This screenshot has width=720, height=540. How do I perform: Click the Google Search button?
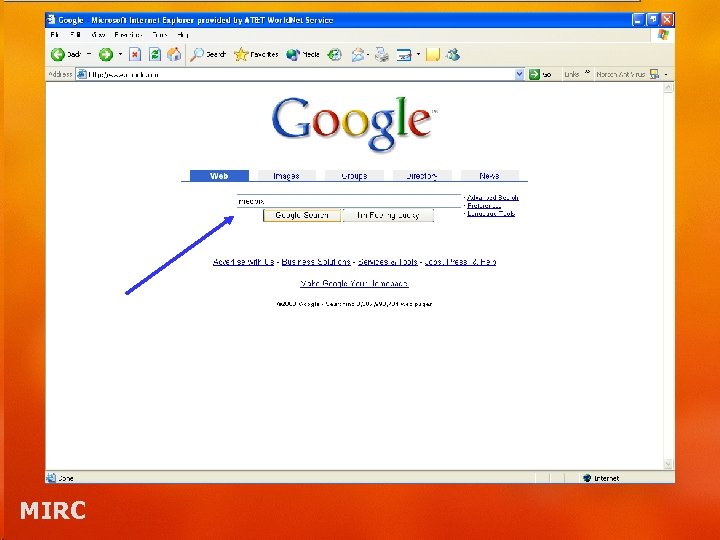pyautogui.click(x=302, y=215)
